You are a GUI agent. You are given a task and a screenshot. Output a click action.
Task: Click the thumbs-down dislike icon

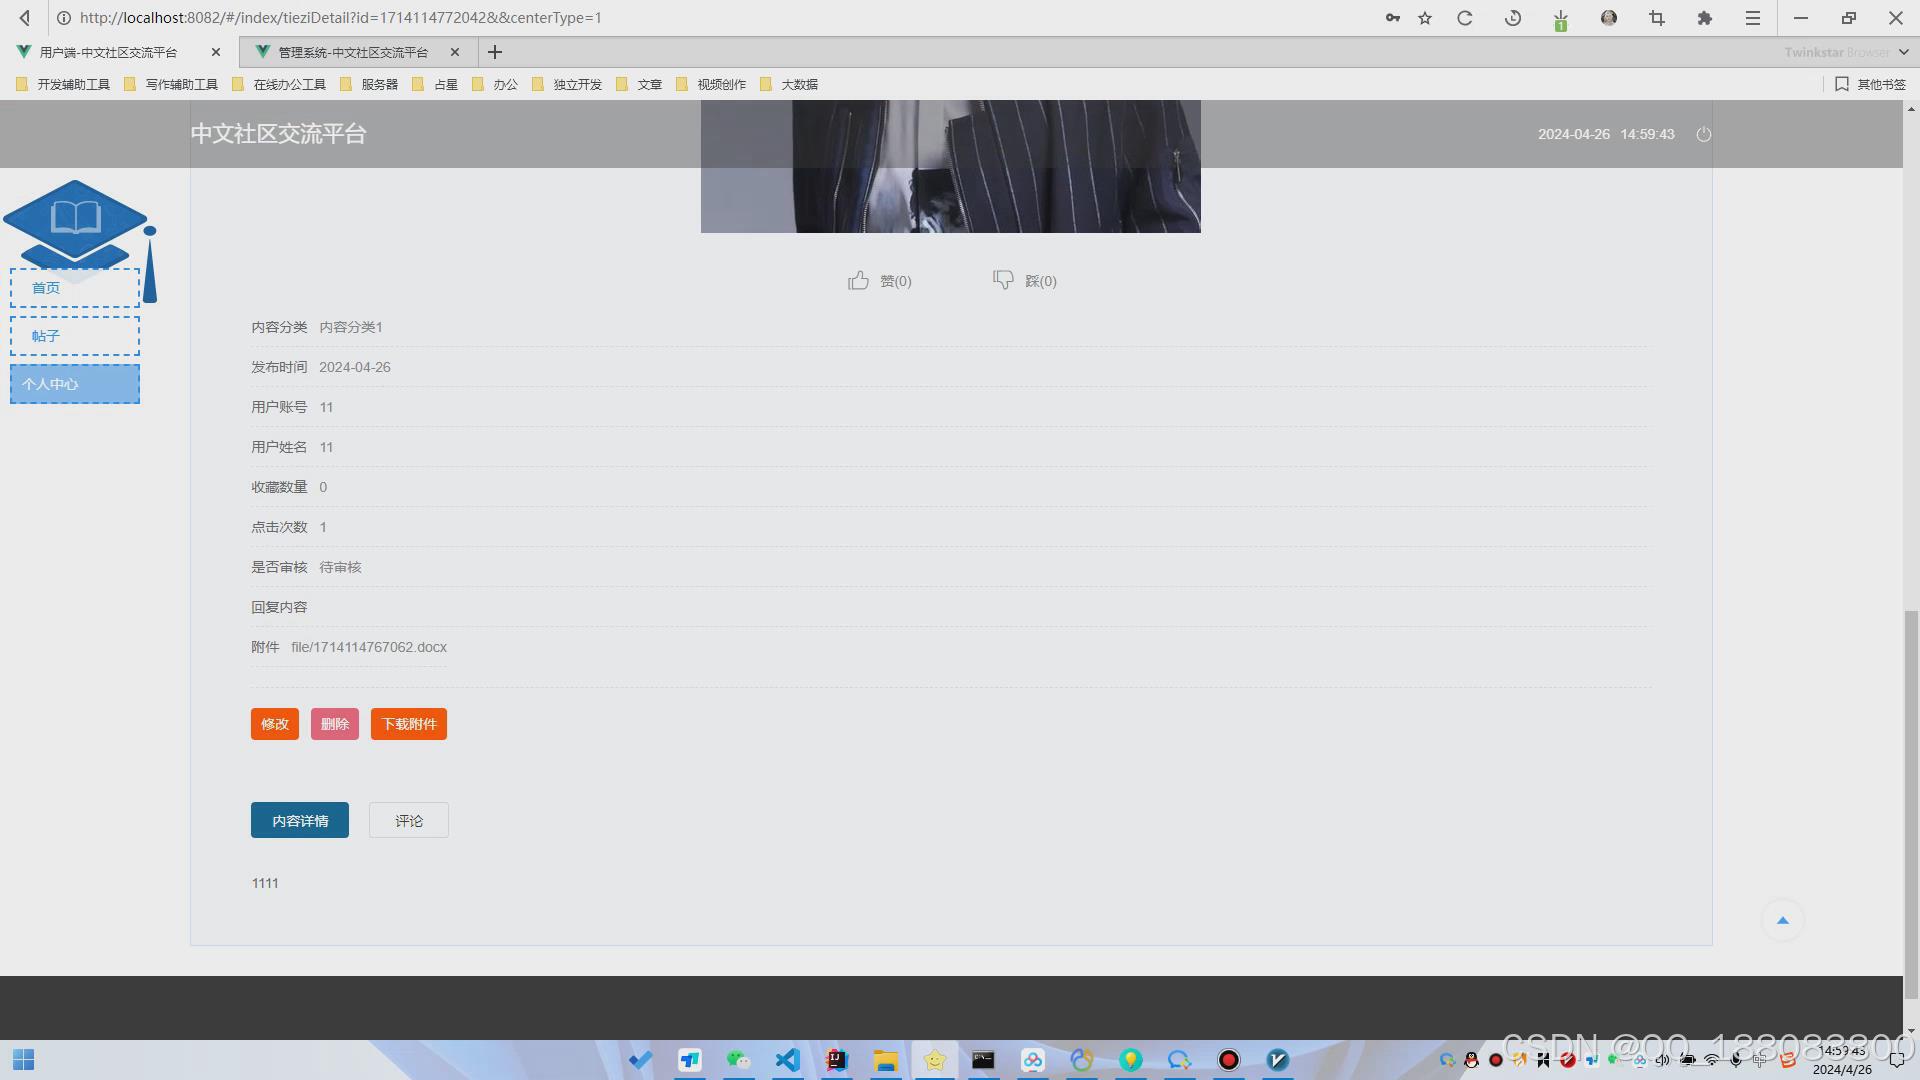1003,280
